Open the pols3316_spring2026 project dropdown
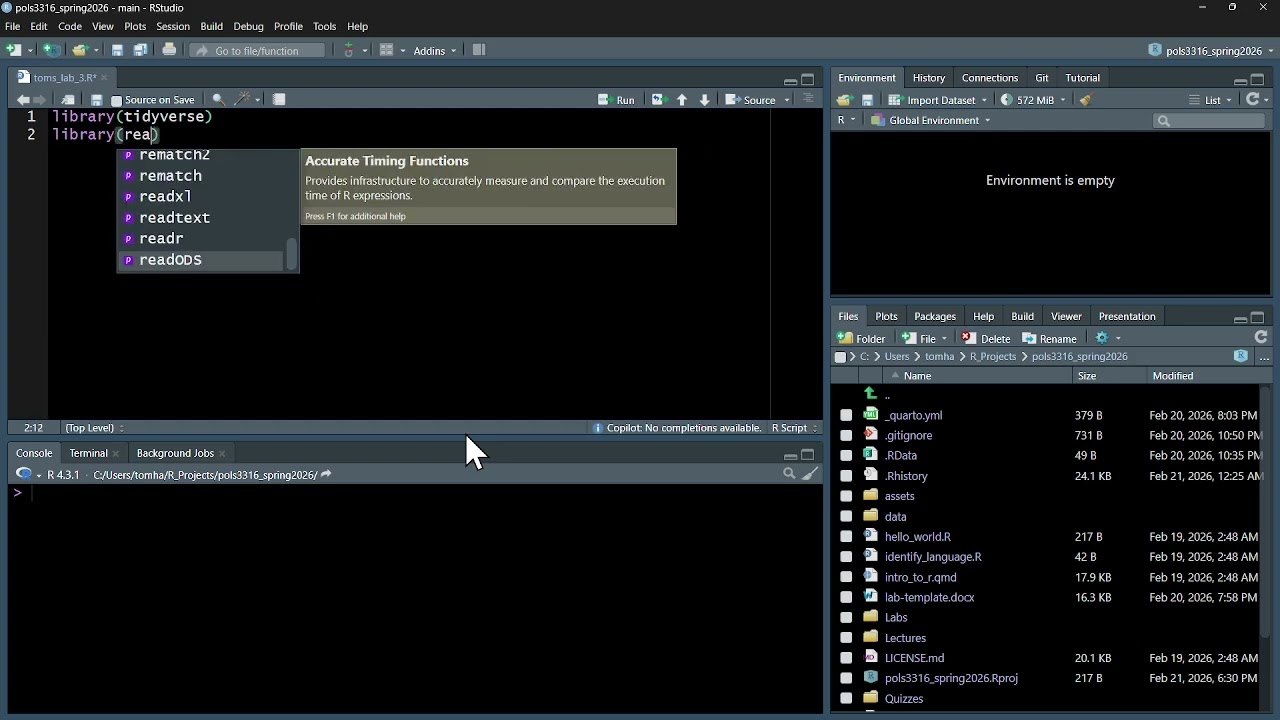This screenshot has height=720, width=1280. [x=1213, y=51]
